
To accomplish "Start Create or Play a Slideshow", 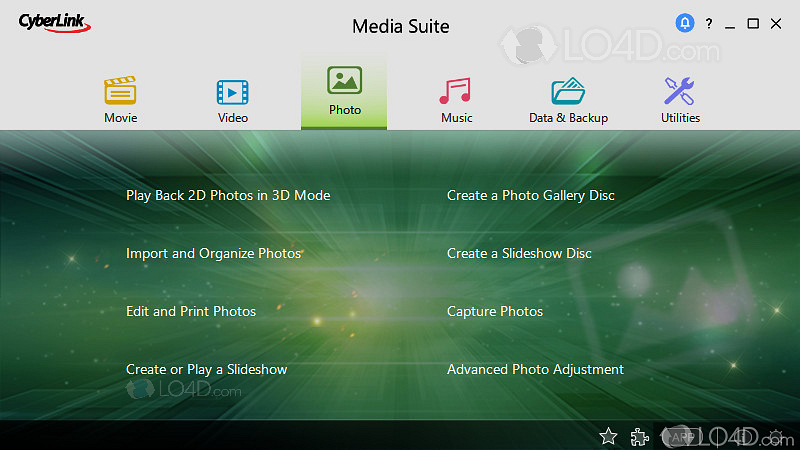I will click(207, 369).
